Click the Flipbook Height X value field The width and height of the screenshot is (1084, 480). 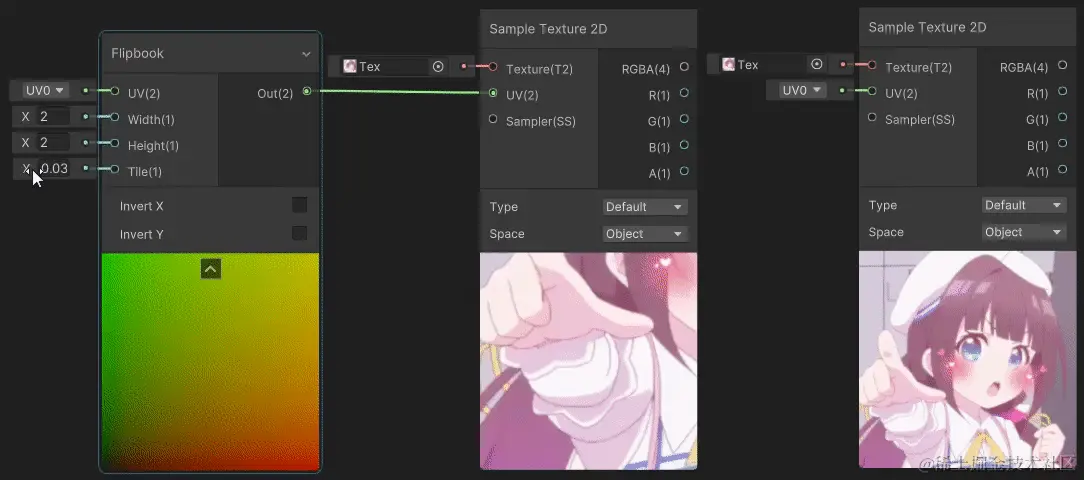pyautogui.click(x=53, y=142)
